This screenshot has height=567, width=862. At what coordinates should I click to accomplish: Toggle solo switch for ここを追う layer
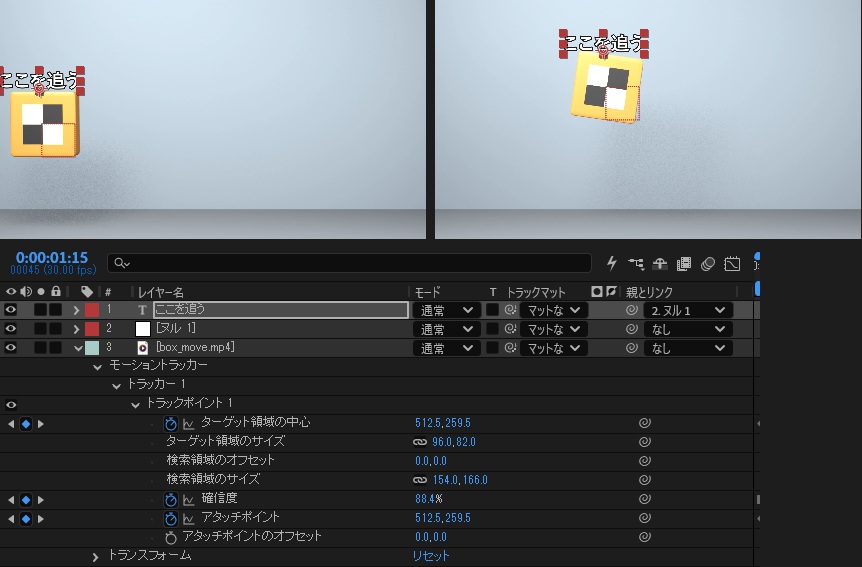click(40, 310)
